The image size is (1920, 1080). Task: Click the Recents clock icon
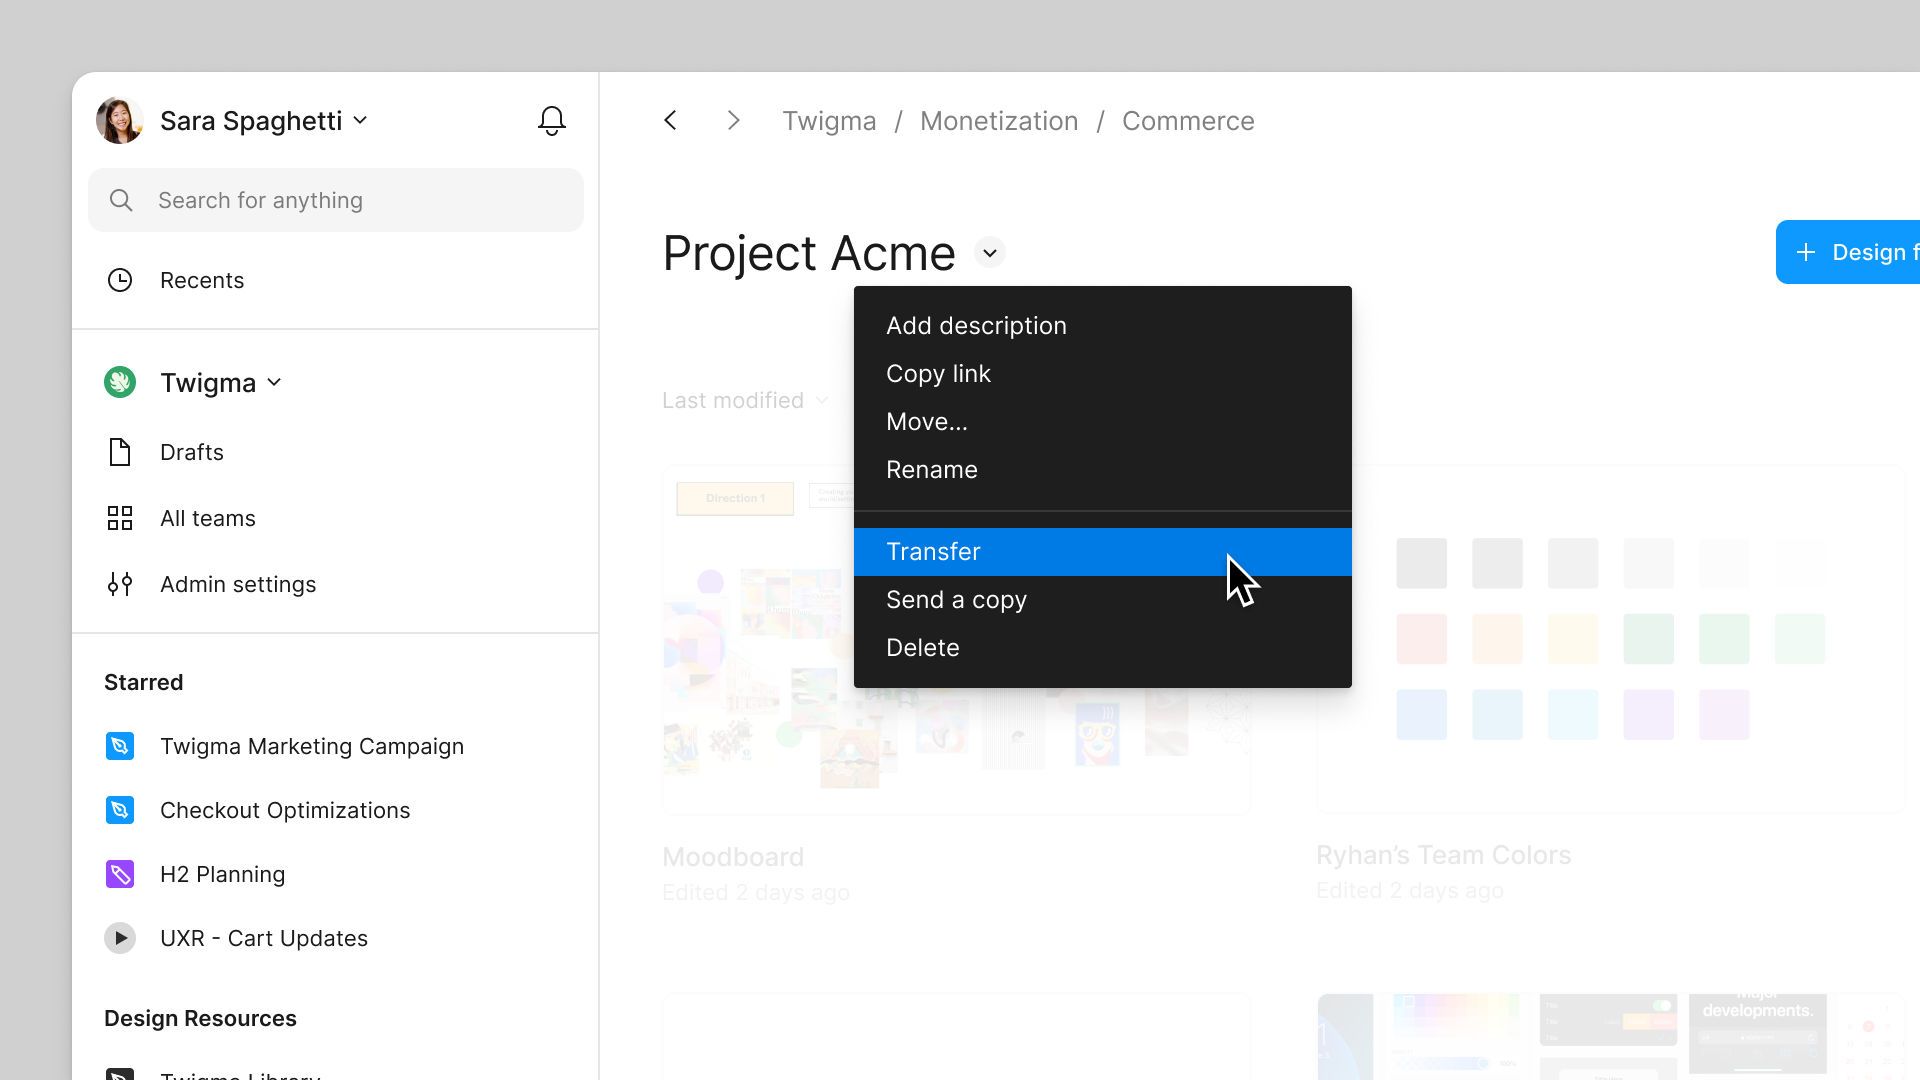[120, 280]
